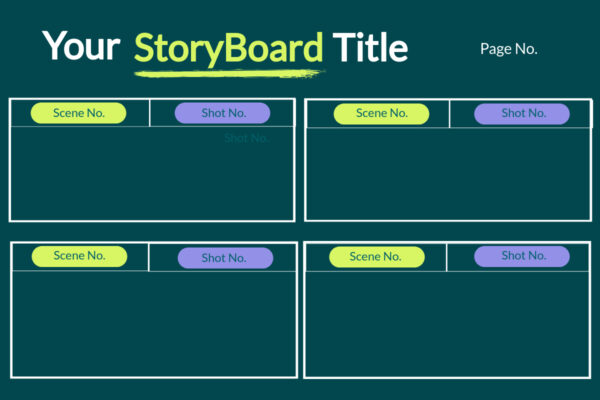Select the top-right panel's Shot No. pill
Screen dimensions: 600x400
(522, 113)
